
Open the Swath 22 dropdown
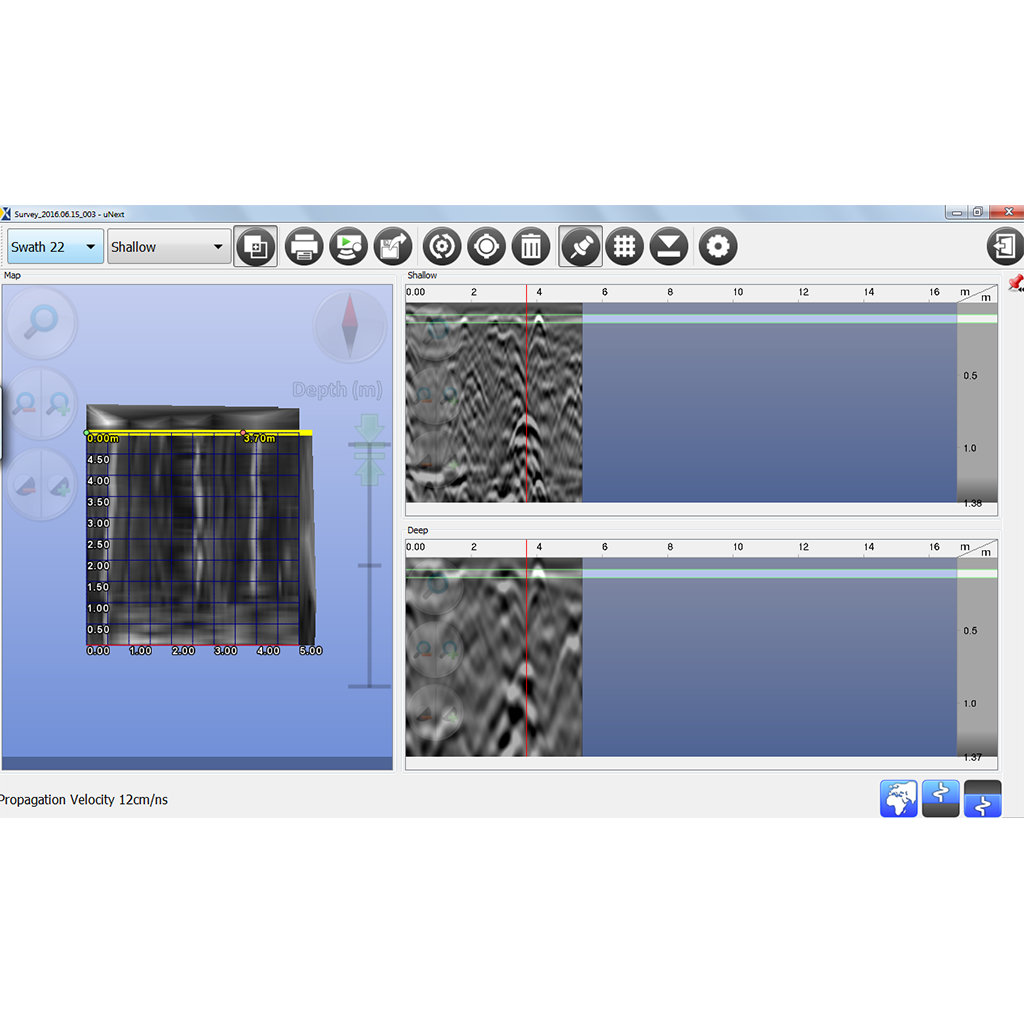[x=55, y=247]
